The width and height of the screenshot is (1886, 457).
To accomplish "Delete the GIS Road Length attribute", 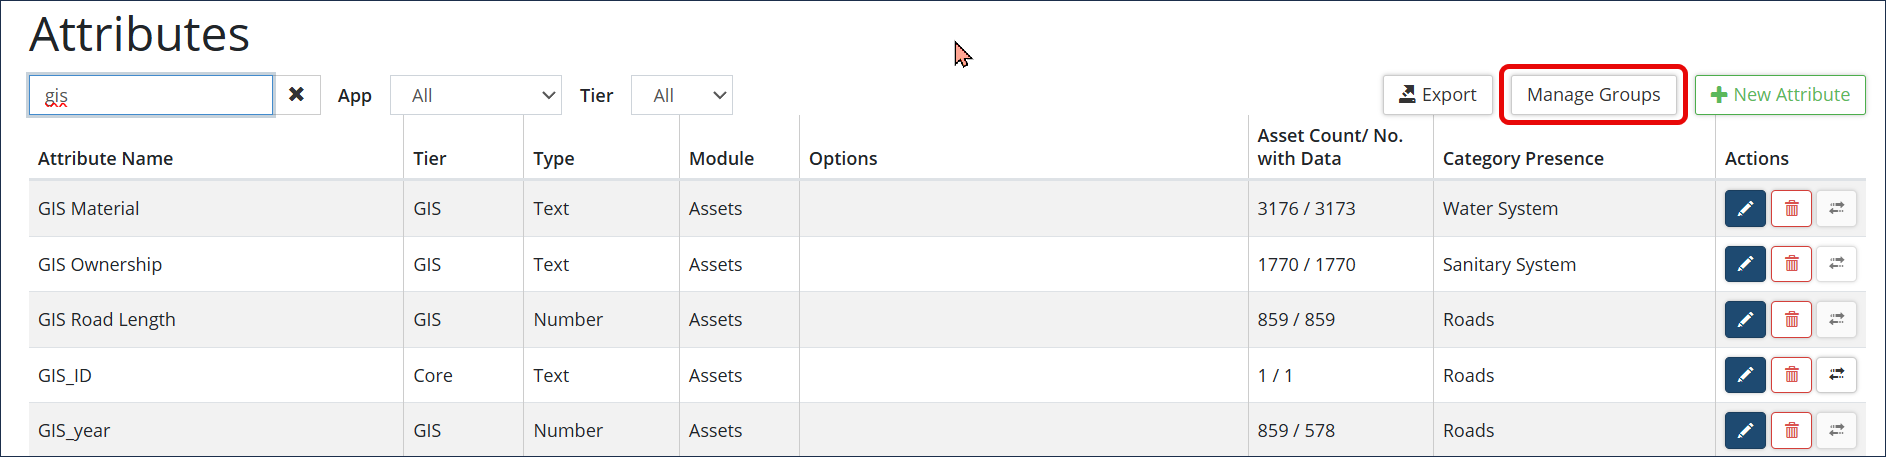I will click(x=1791, y=320).
